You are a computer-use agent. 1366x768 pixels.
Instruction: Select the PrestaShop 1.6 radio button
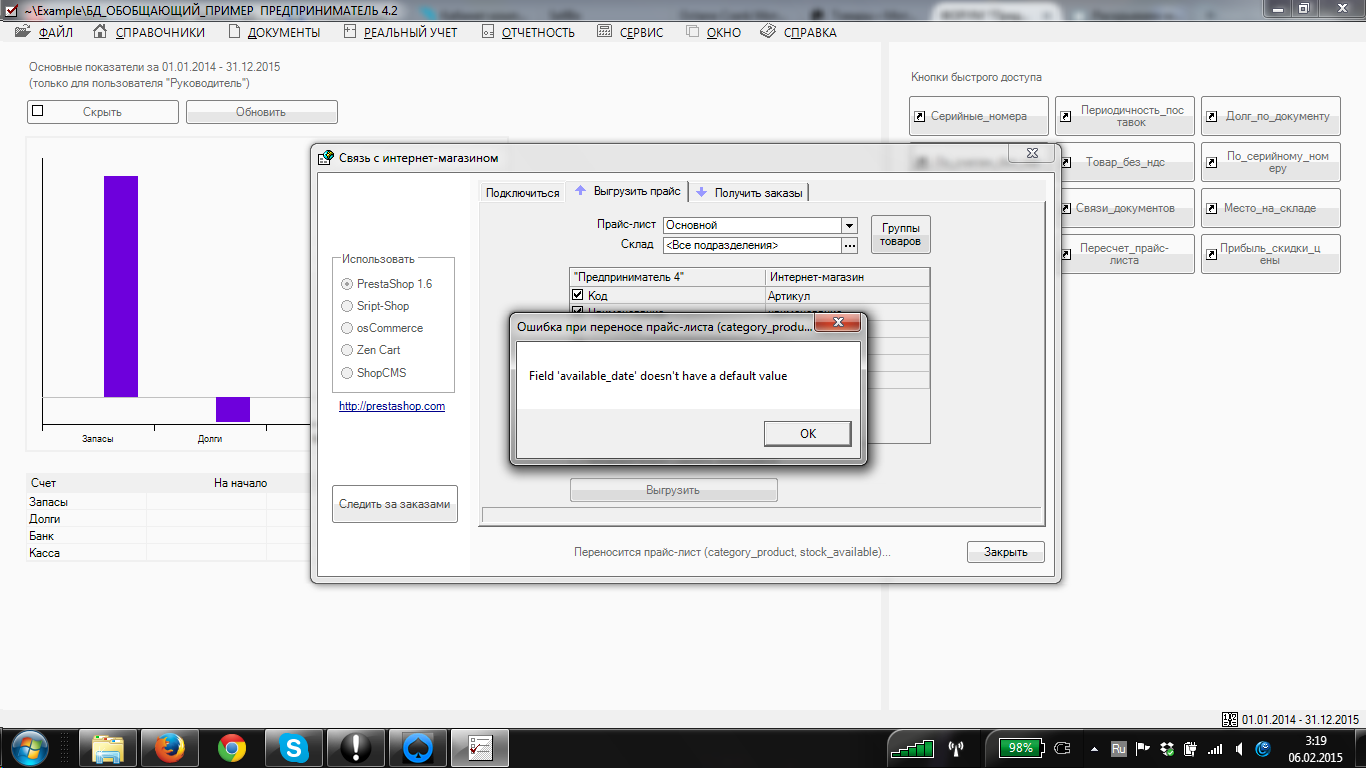tap(347, 284)
